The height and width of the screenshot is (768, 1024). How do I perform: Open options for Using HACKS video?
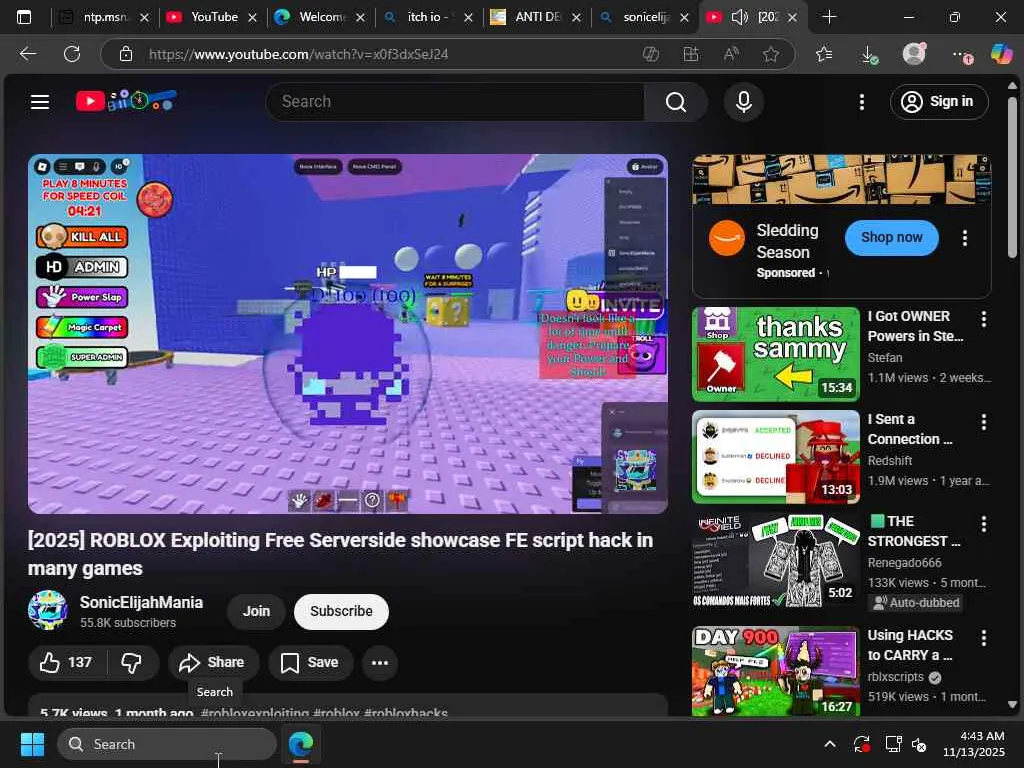[x=984, y=637]
